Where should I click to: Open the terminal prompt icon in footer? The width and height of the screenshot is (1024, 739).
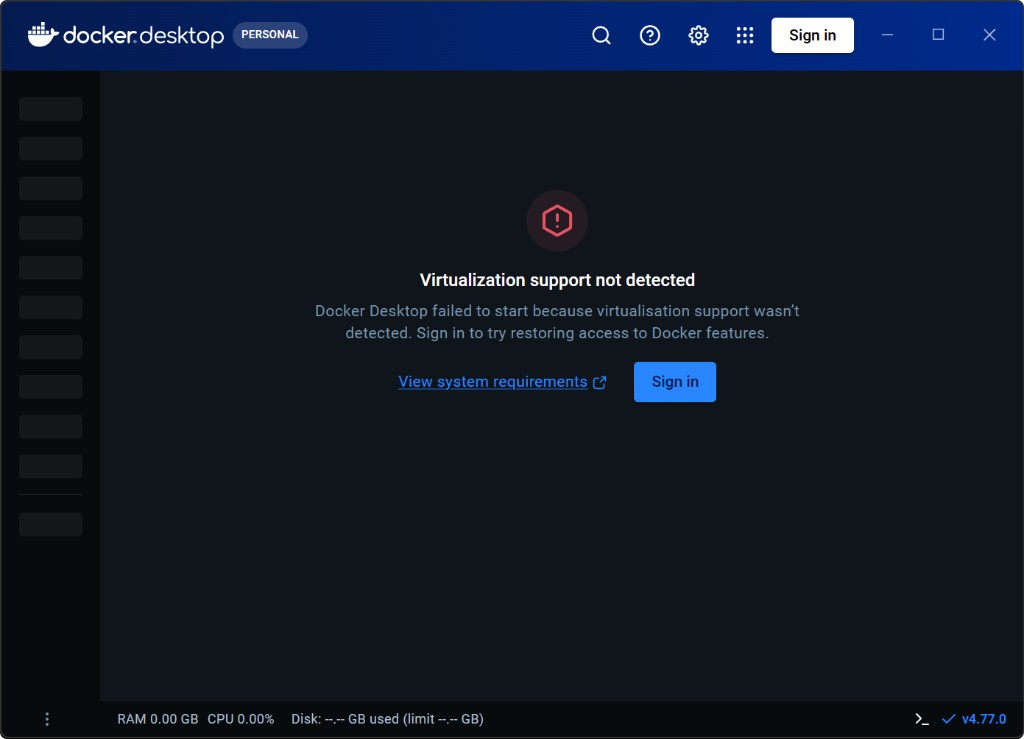click(921, 719)
